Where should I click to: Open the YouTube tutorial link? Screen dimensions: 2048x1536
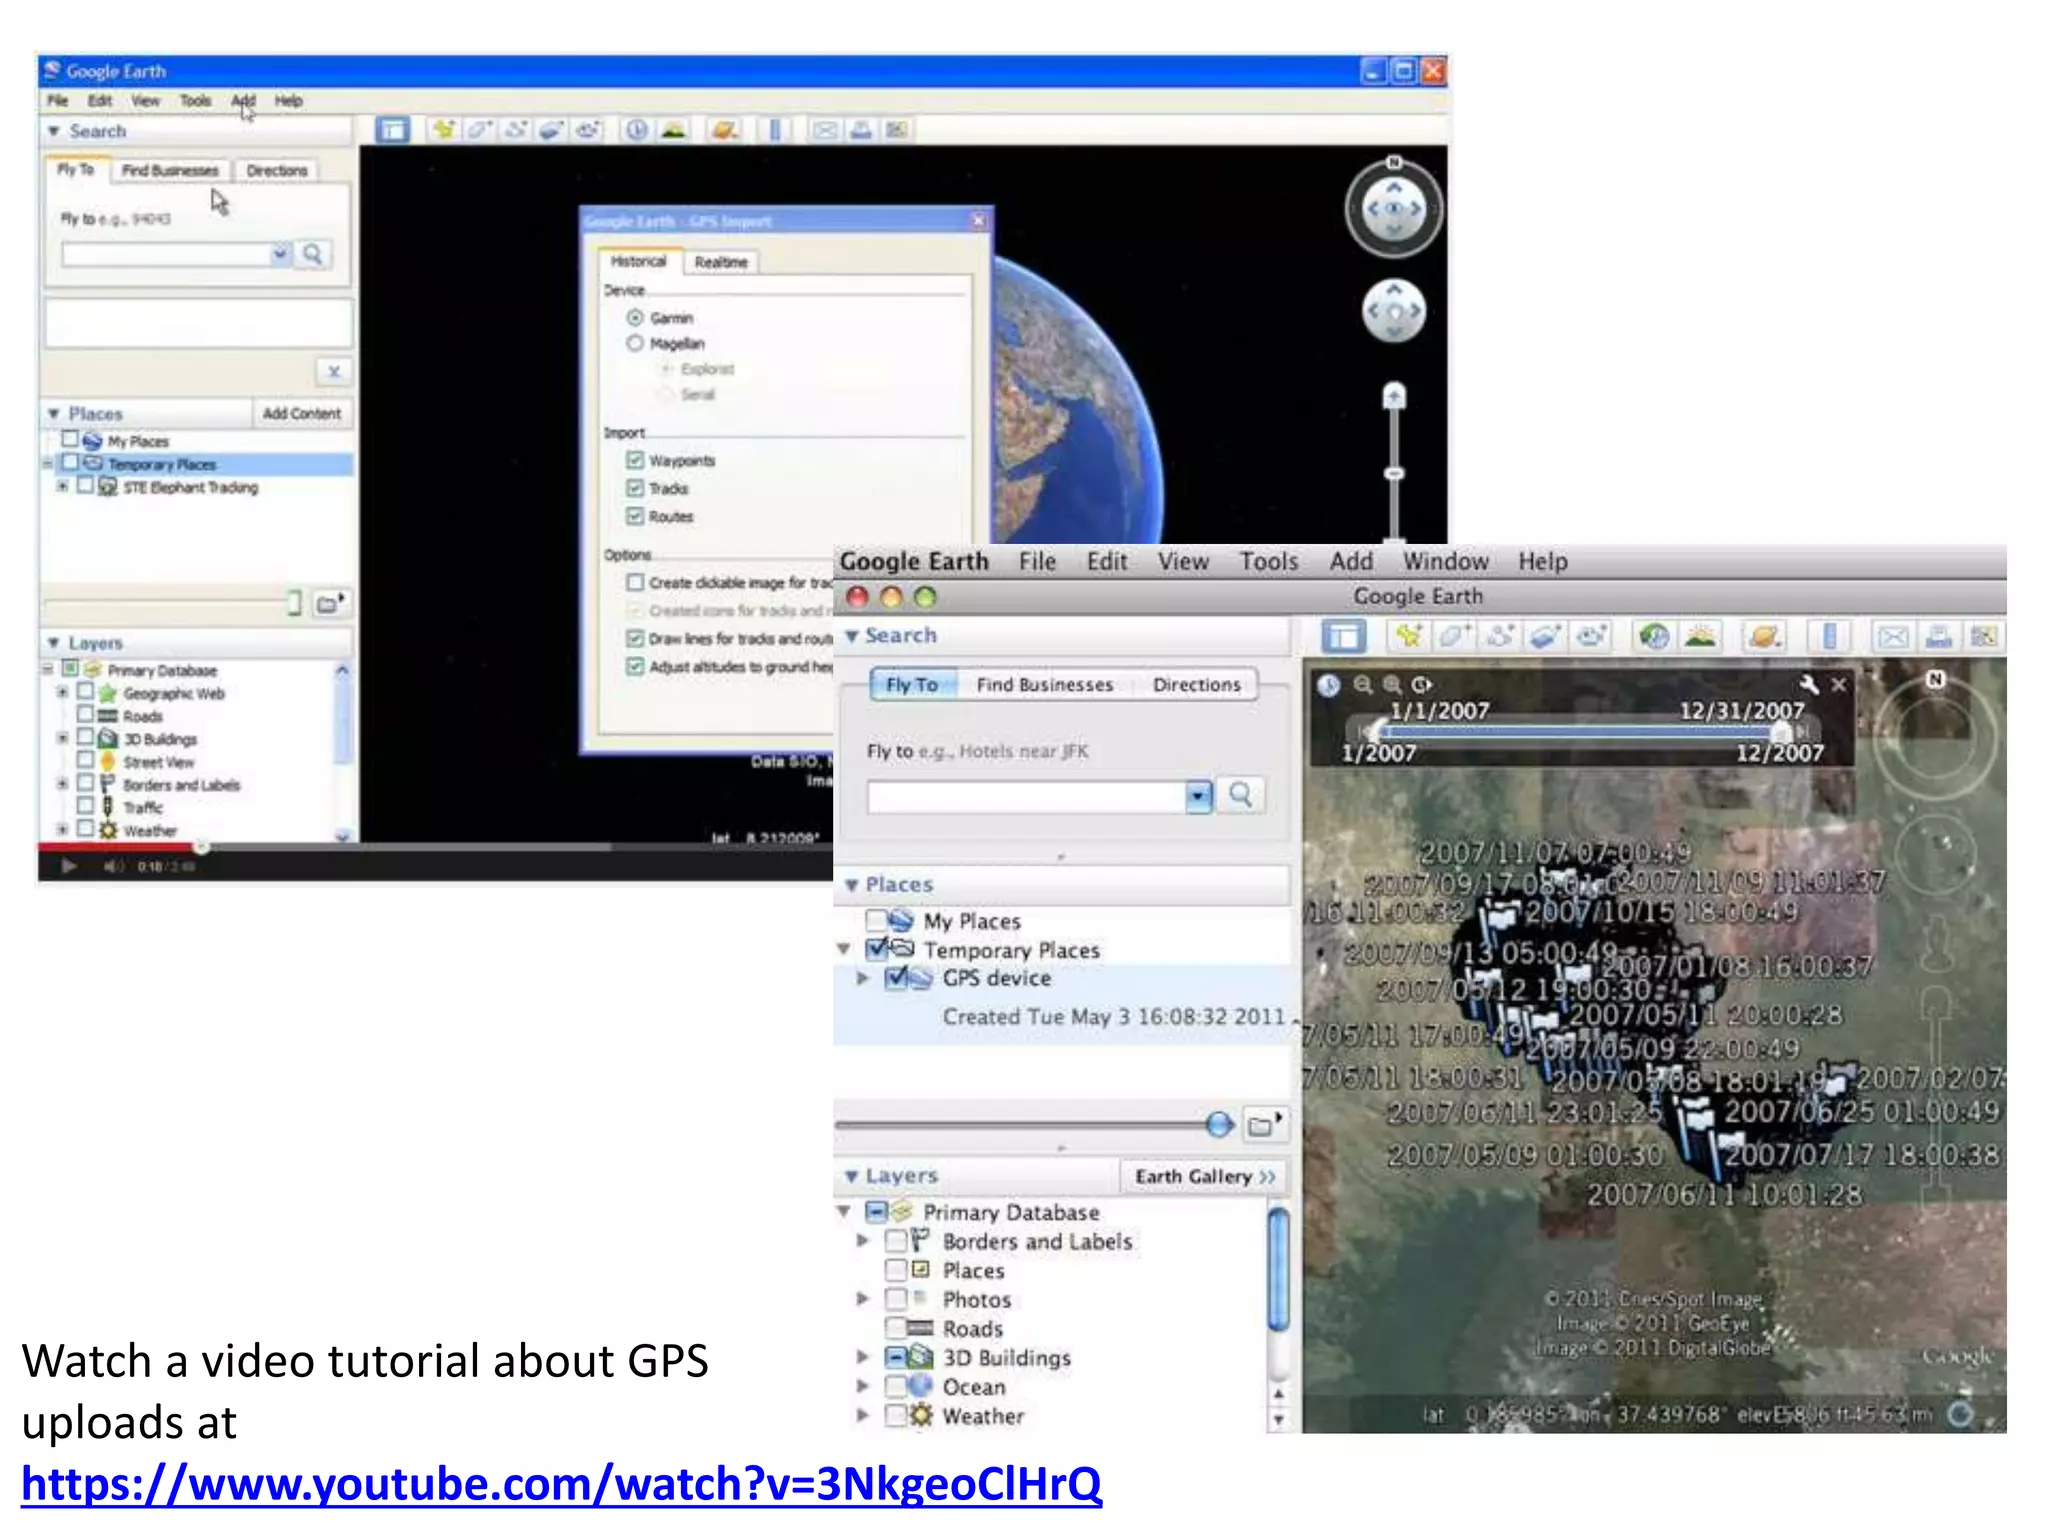pyautogui.click(x=561, y=1483)
